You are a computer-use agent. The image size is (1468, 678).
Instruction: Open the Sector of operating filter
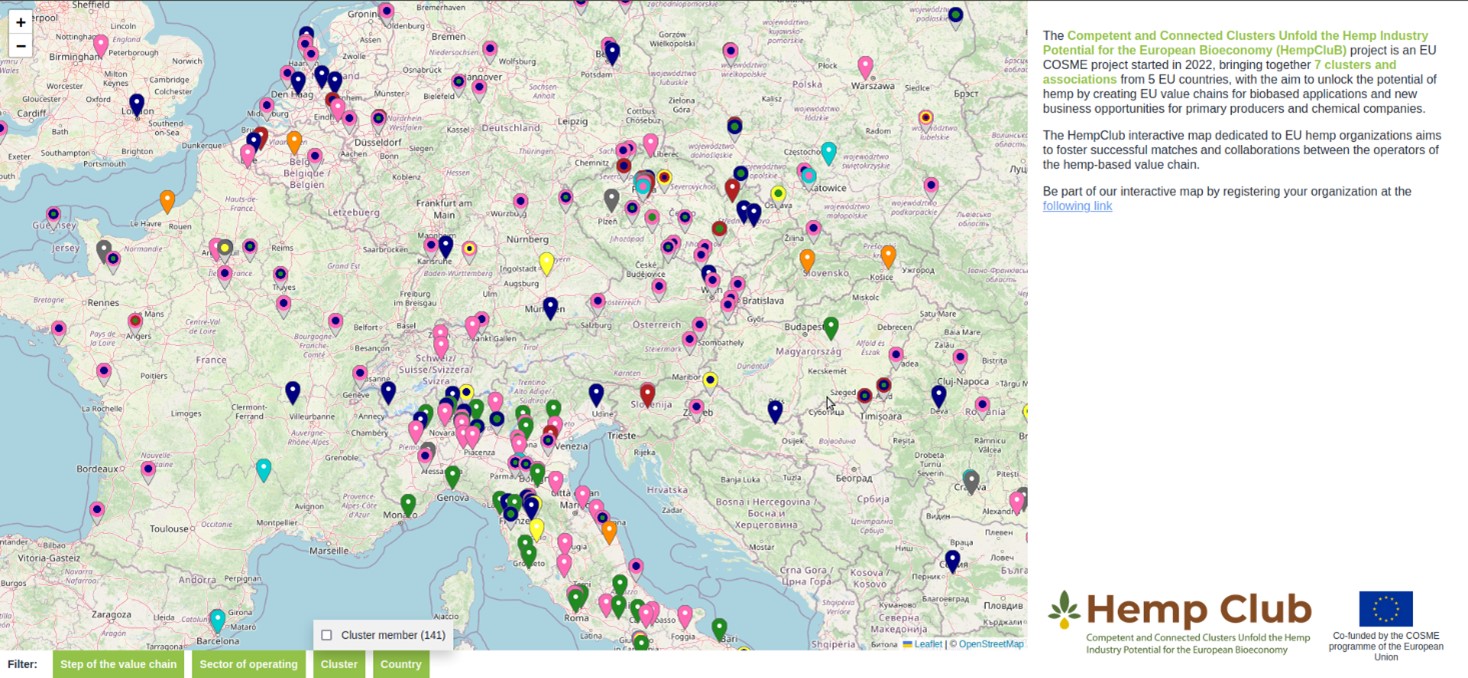click(248, 664)
